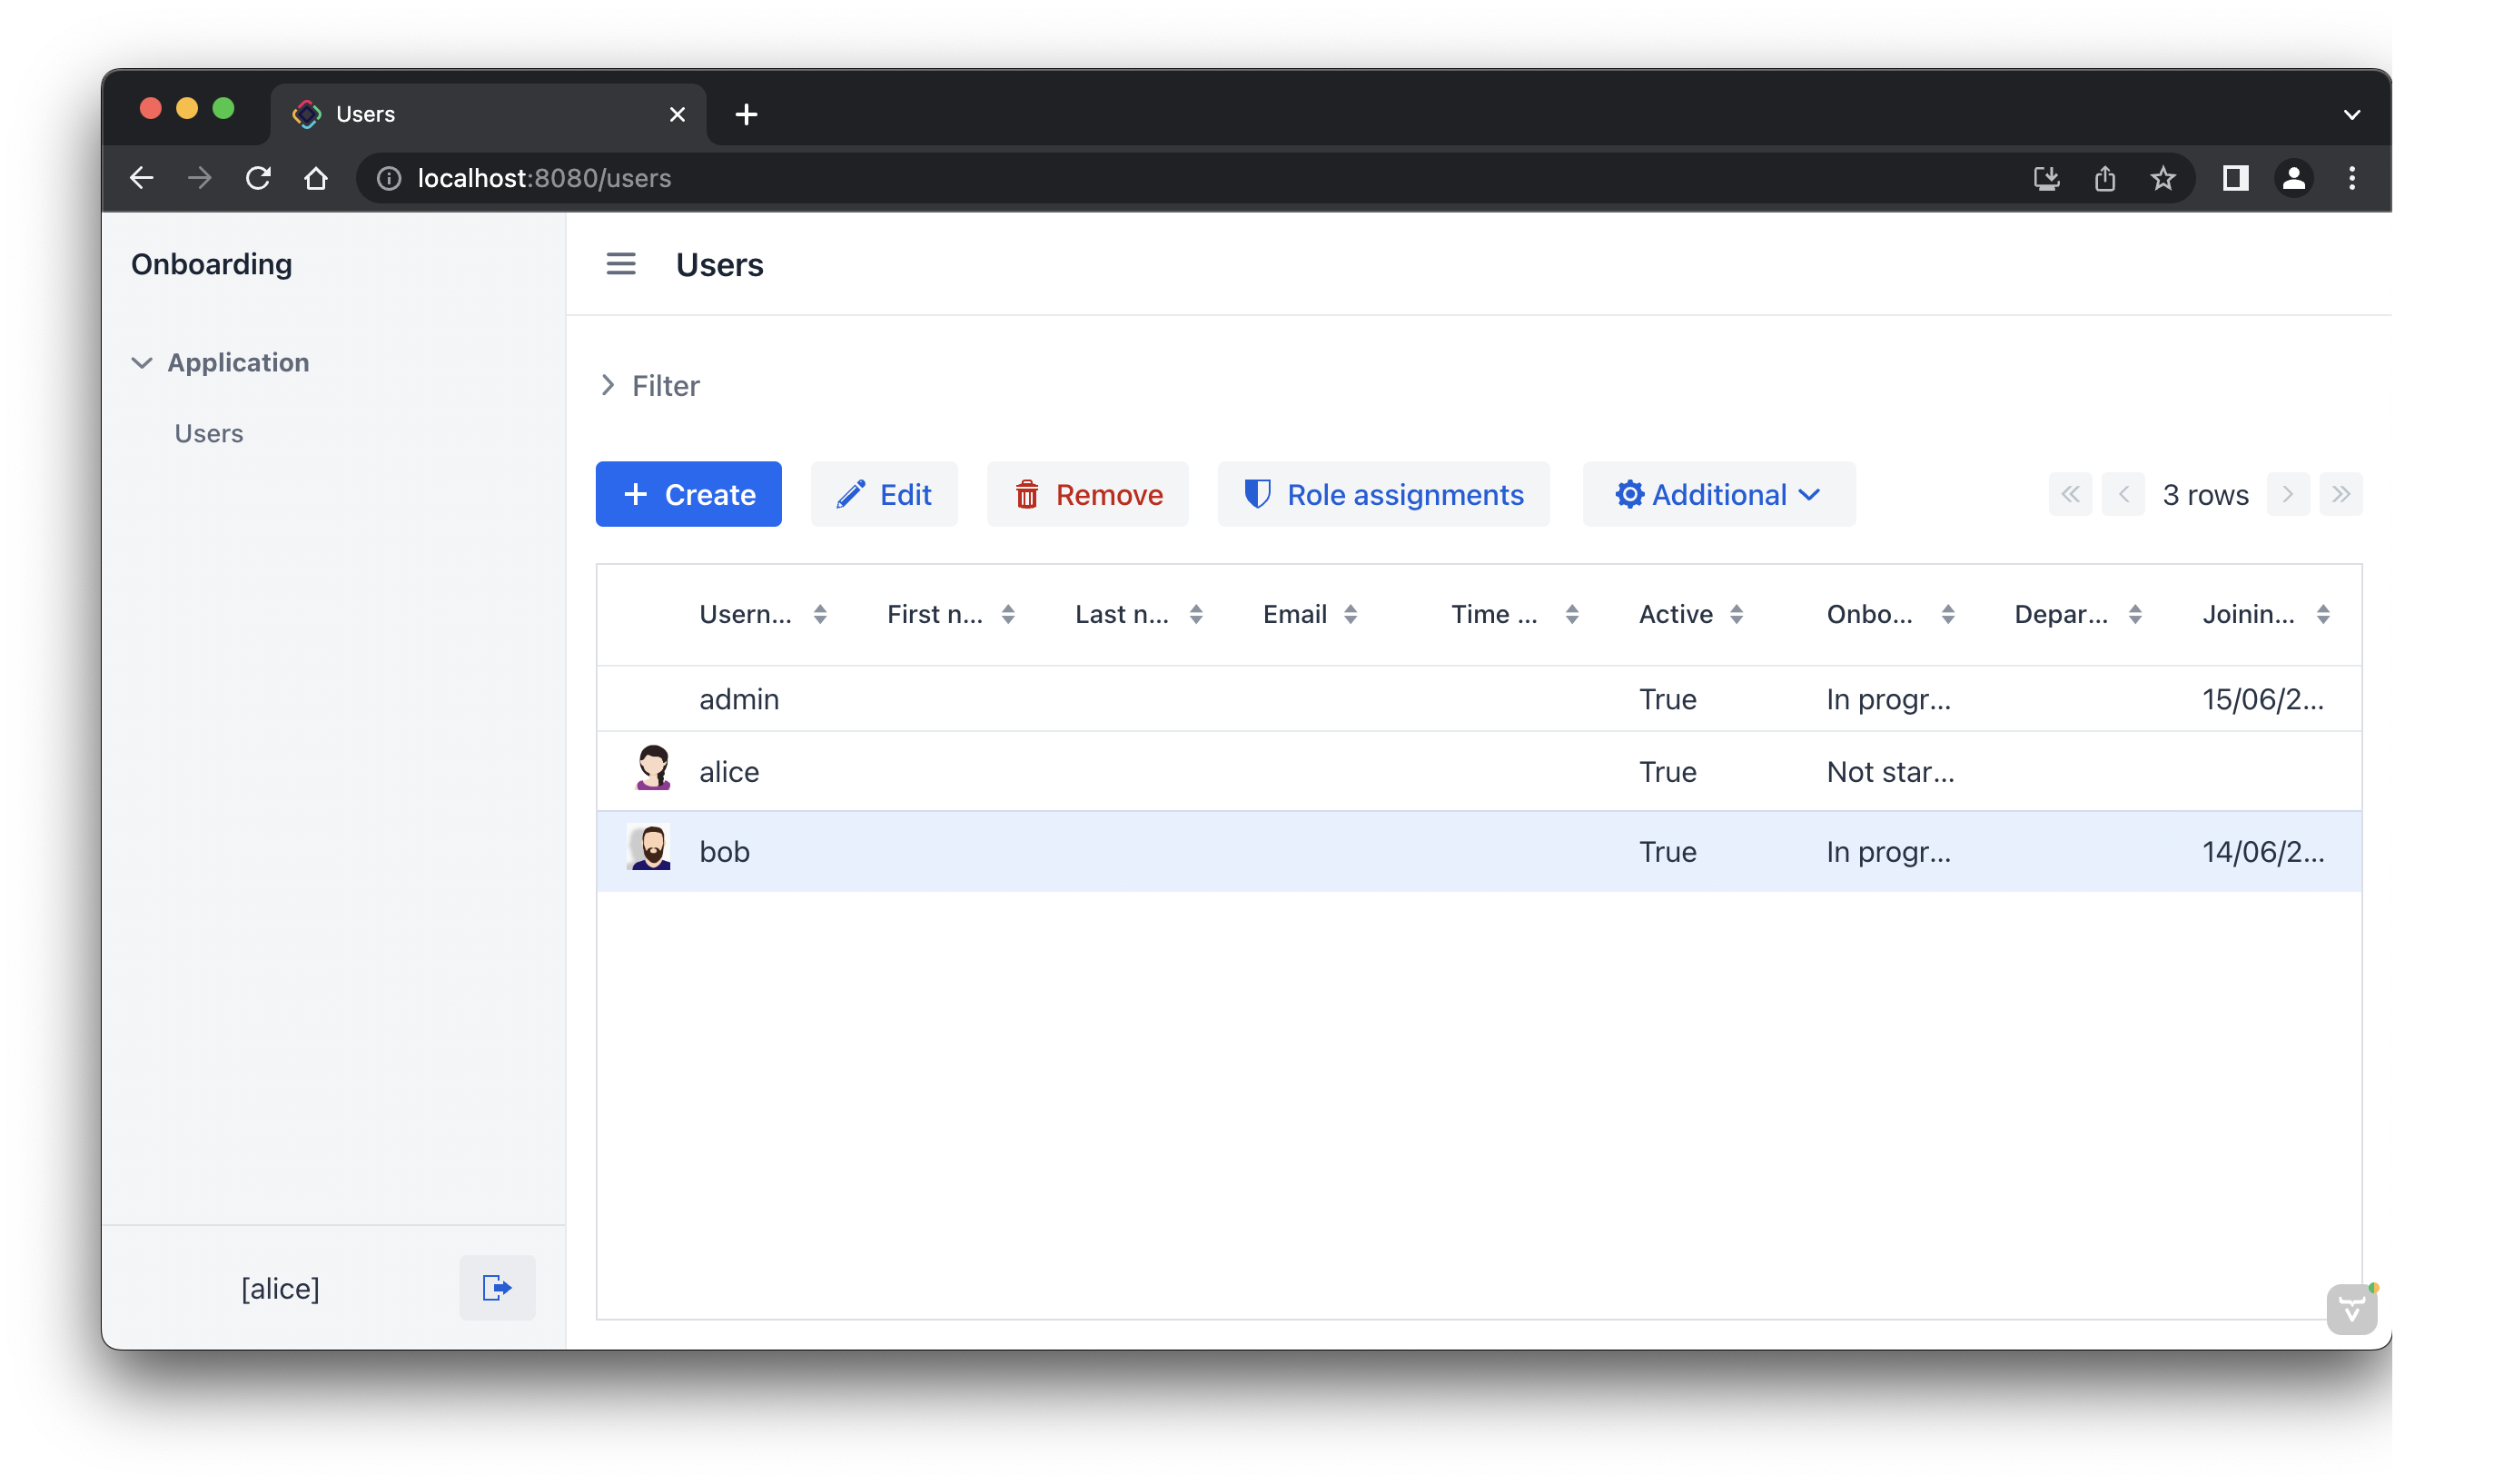This screenshot has width=2494, height=1484.
Task: Open the browser side panel icon
Action: click(x=2235, y=178)
